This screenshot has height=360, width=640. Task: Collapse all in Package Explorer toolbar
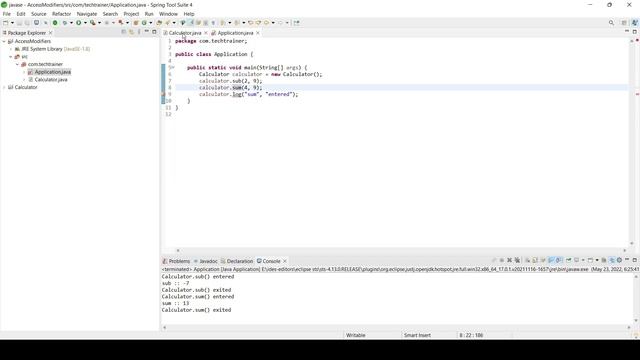tap(123, 32)
